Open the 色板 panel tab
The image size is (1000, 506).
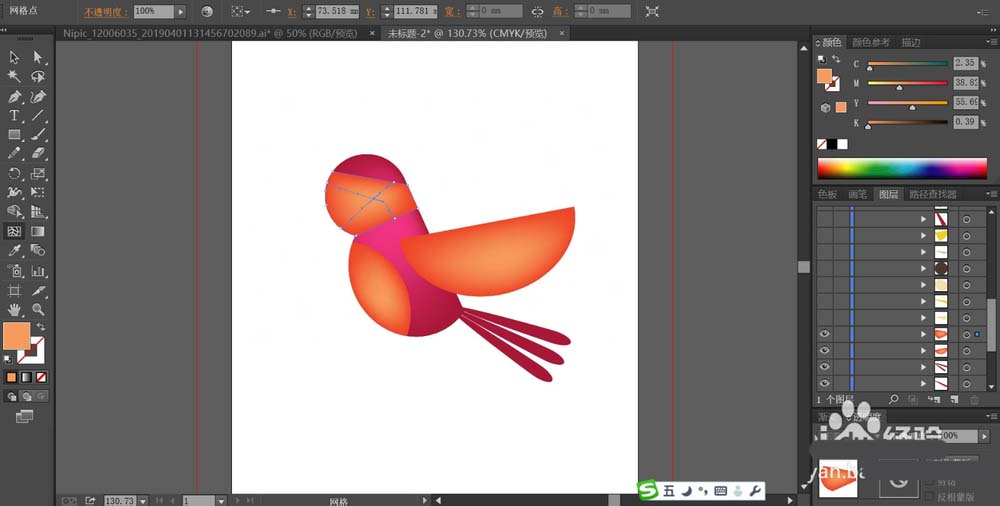[827, 194]
